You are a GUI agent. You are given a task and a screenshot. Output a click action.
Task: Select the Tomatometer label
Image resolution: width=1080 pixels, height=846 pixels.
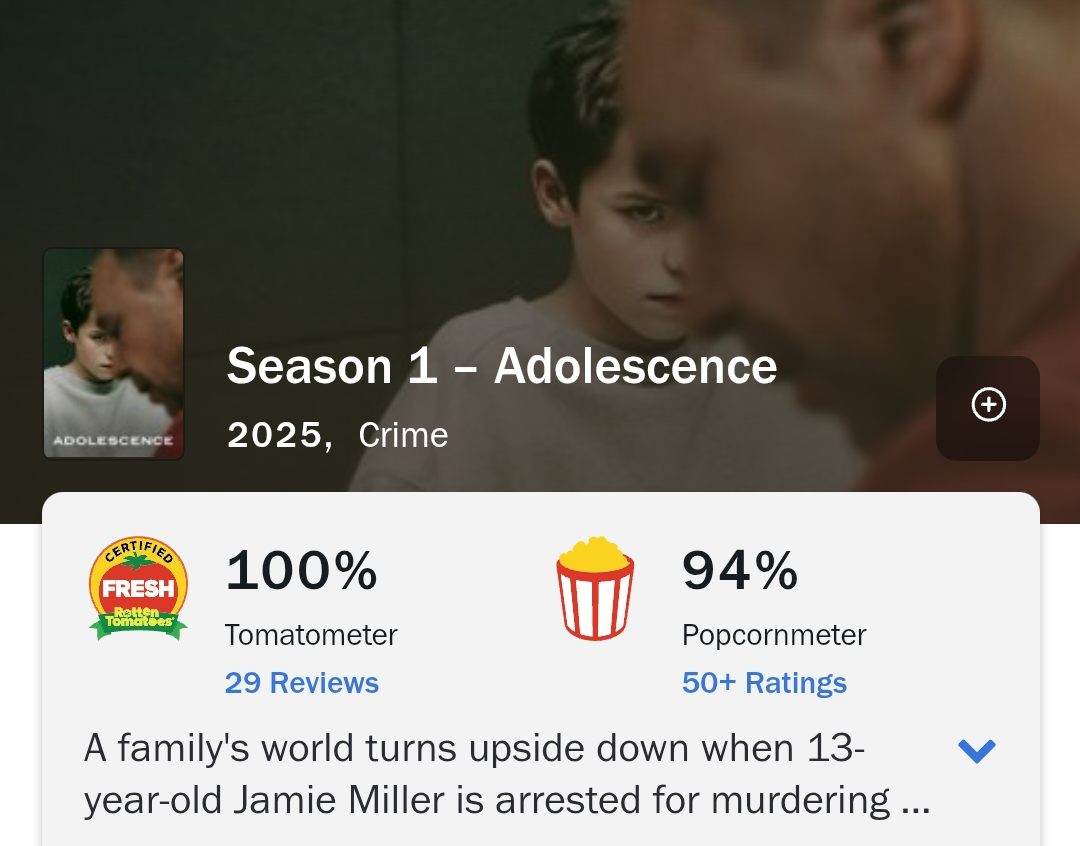coord(311,634)
